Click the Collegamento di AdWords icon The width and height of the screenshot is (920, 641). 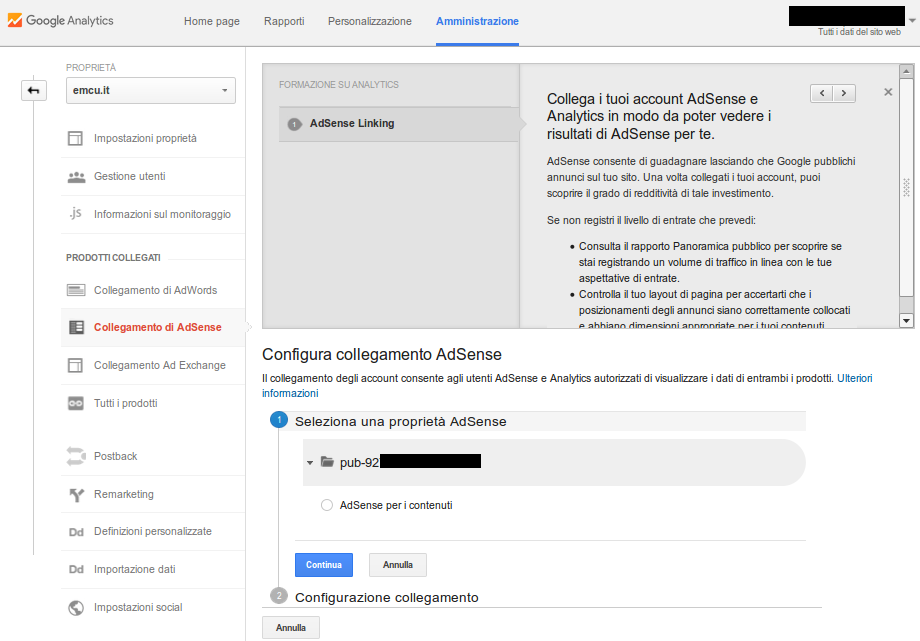pyautogui.click(x=76, y=290)
